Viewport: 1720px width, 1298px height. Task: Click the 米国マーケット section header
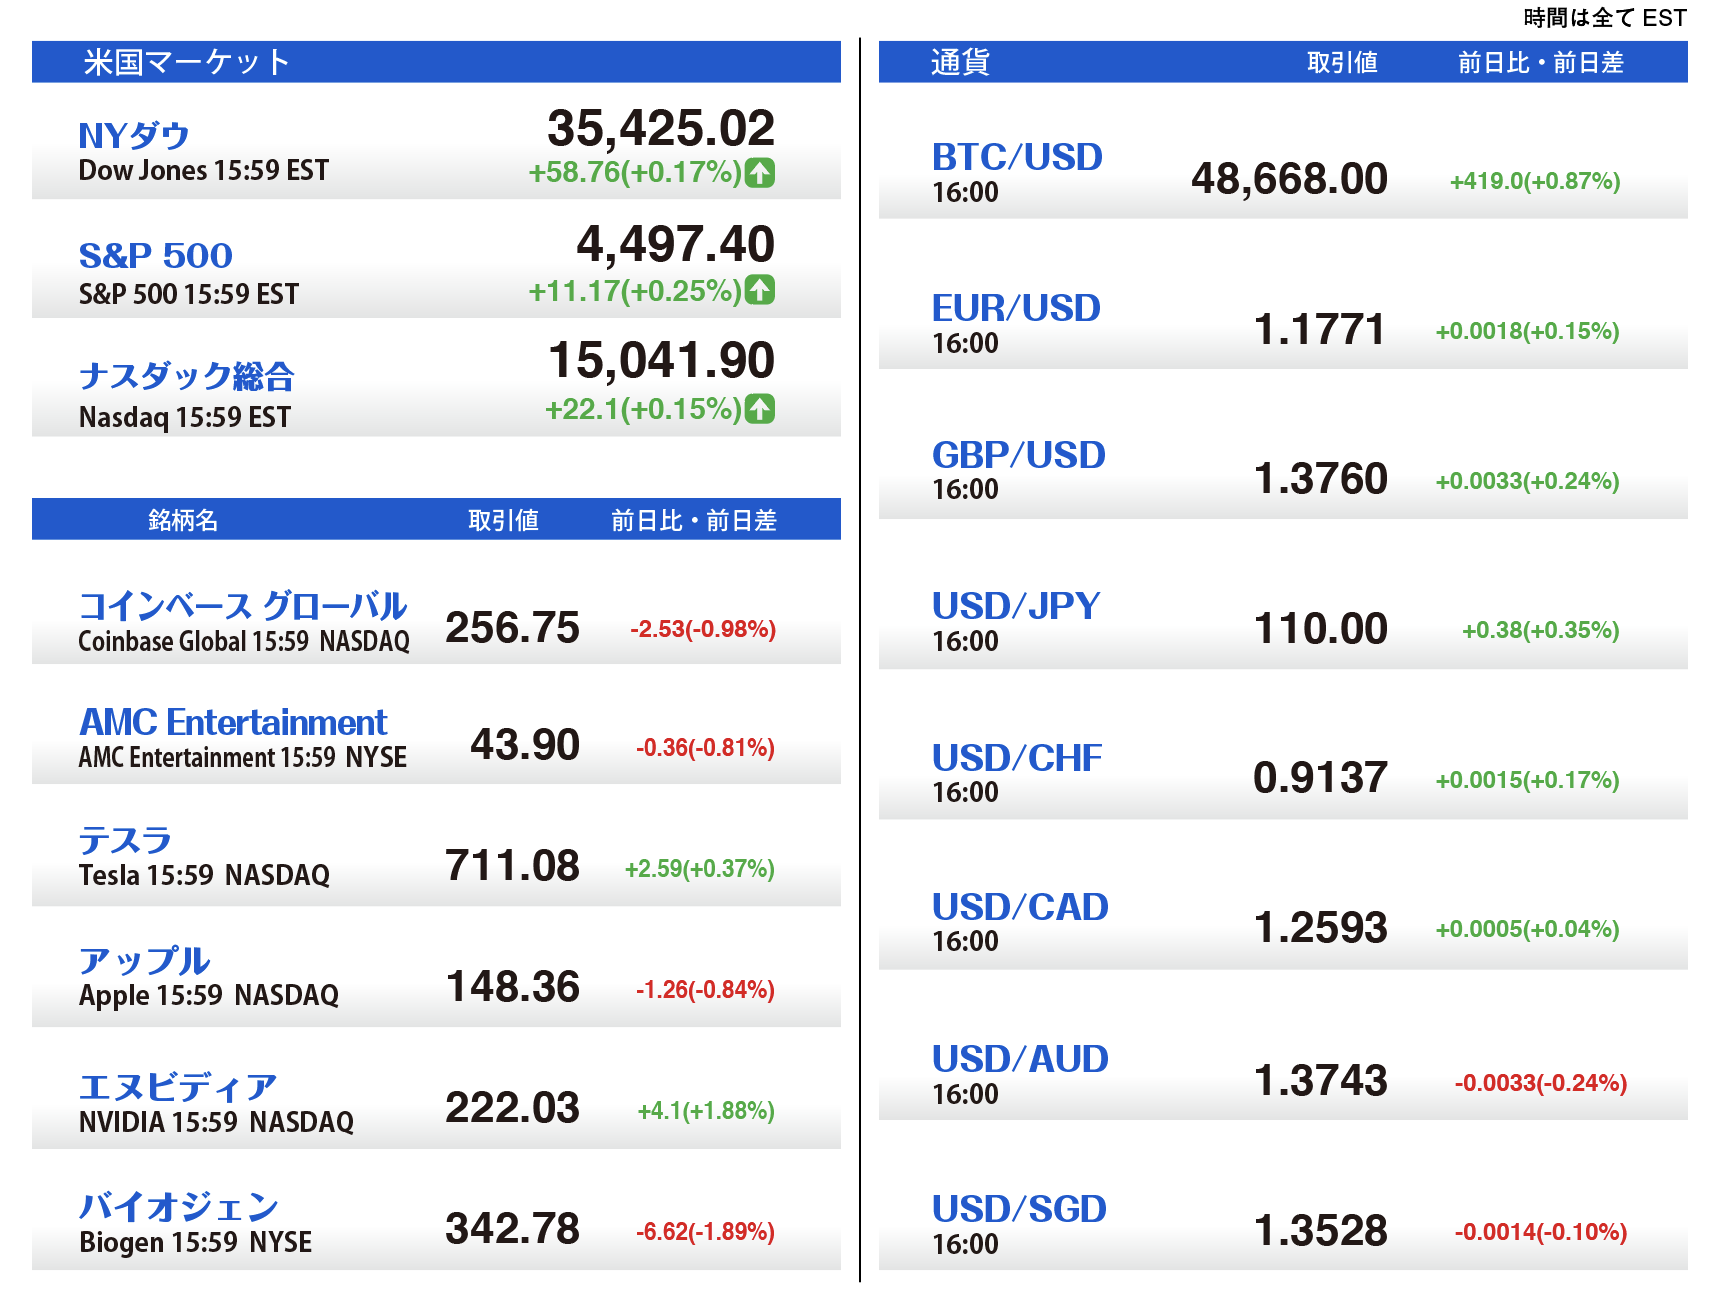click(x=187, y=62)
